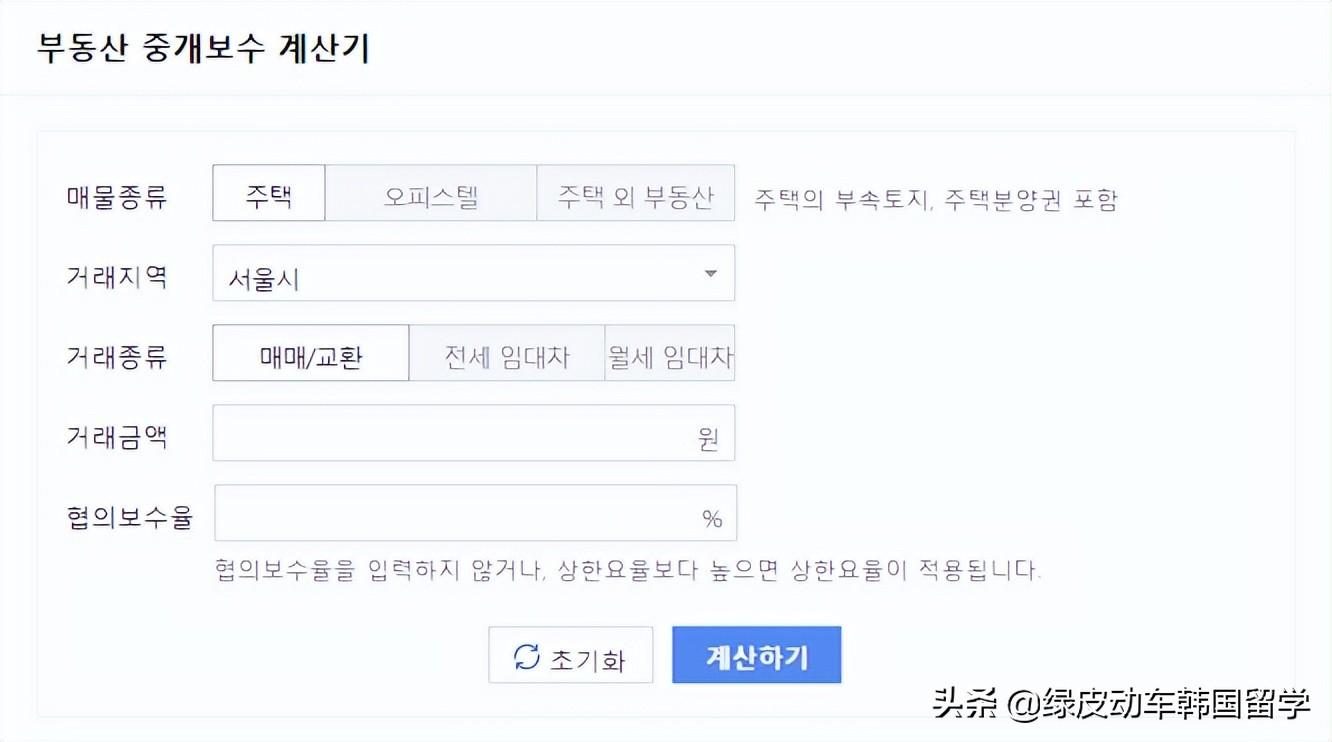Click the 상한요율 helper text below the inputs
Screen dimensions: 1332x742
(x=628, y=570)
